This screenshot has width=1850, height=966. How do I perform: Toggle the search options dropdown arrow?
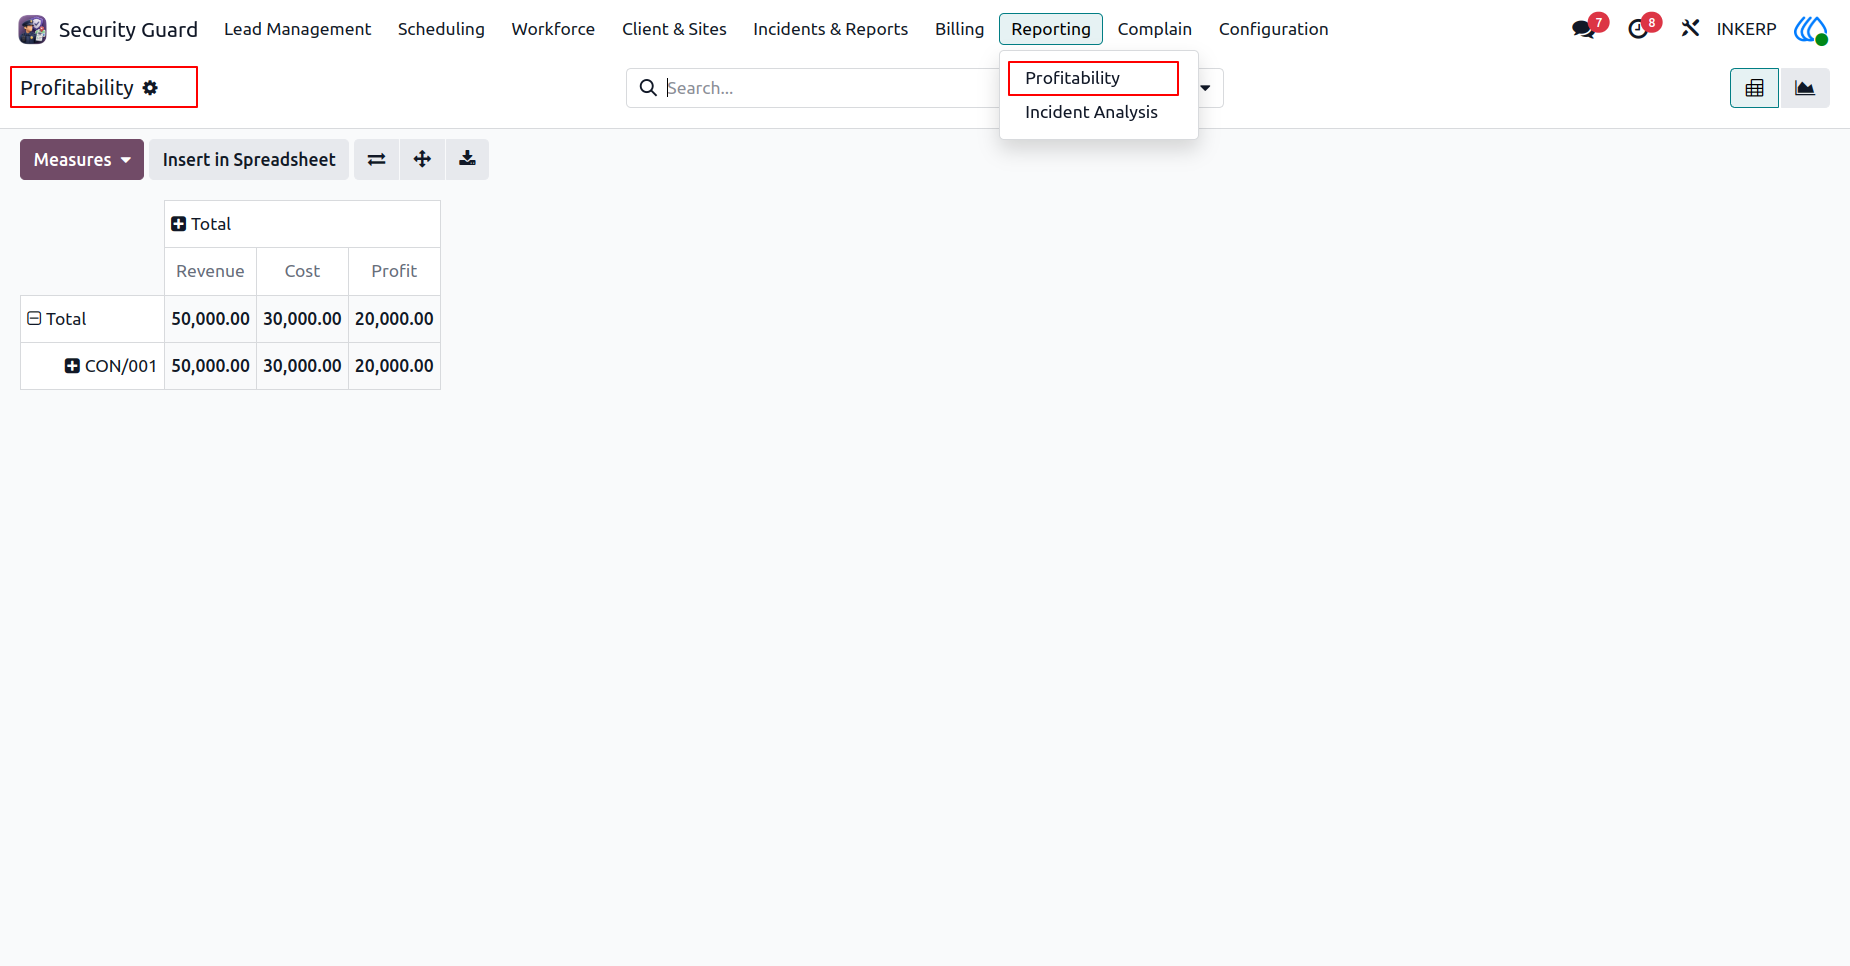click(x=1206, y=88)
